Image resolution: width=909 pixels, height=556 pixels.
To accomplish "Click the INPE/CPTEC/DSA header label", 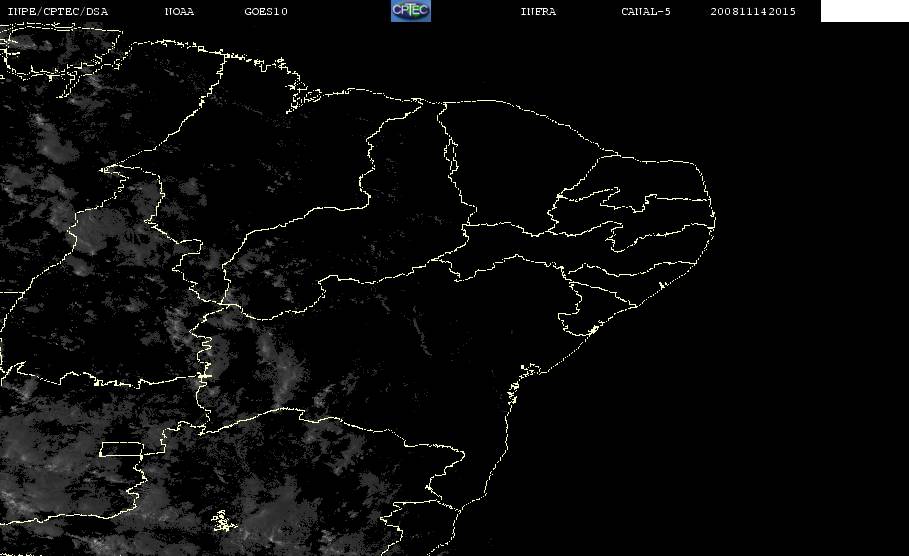I will [x=57, y=11].
